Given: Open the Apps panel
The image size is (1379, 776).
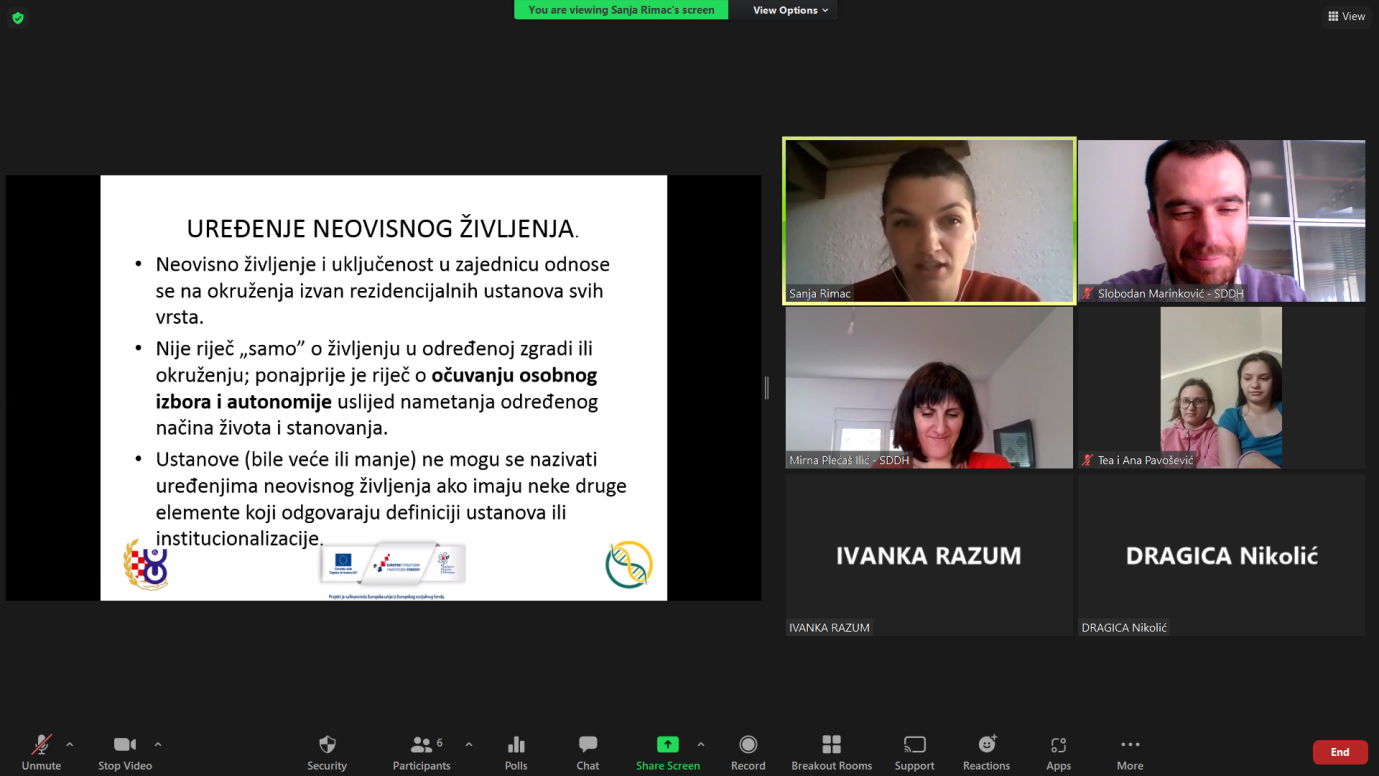Looking at the screenshot, I should [1058, 745].
